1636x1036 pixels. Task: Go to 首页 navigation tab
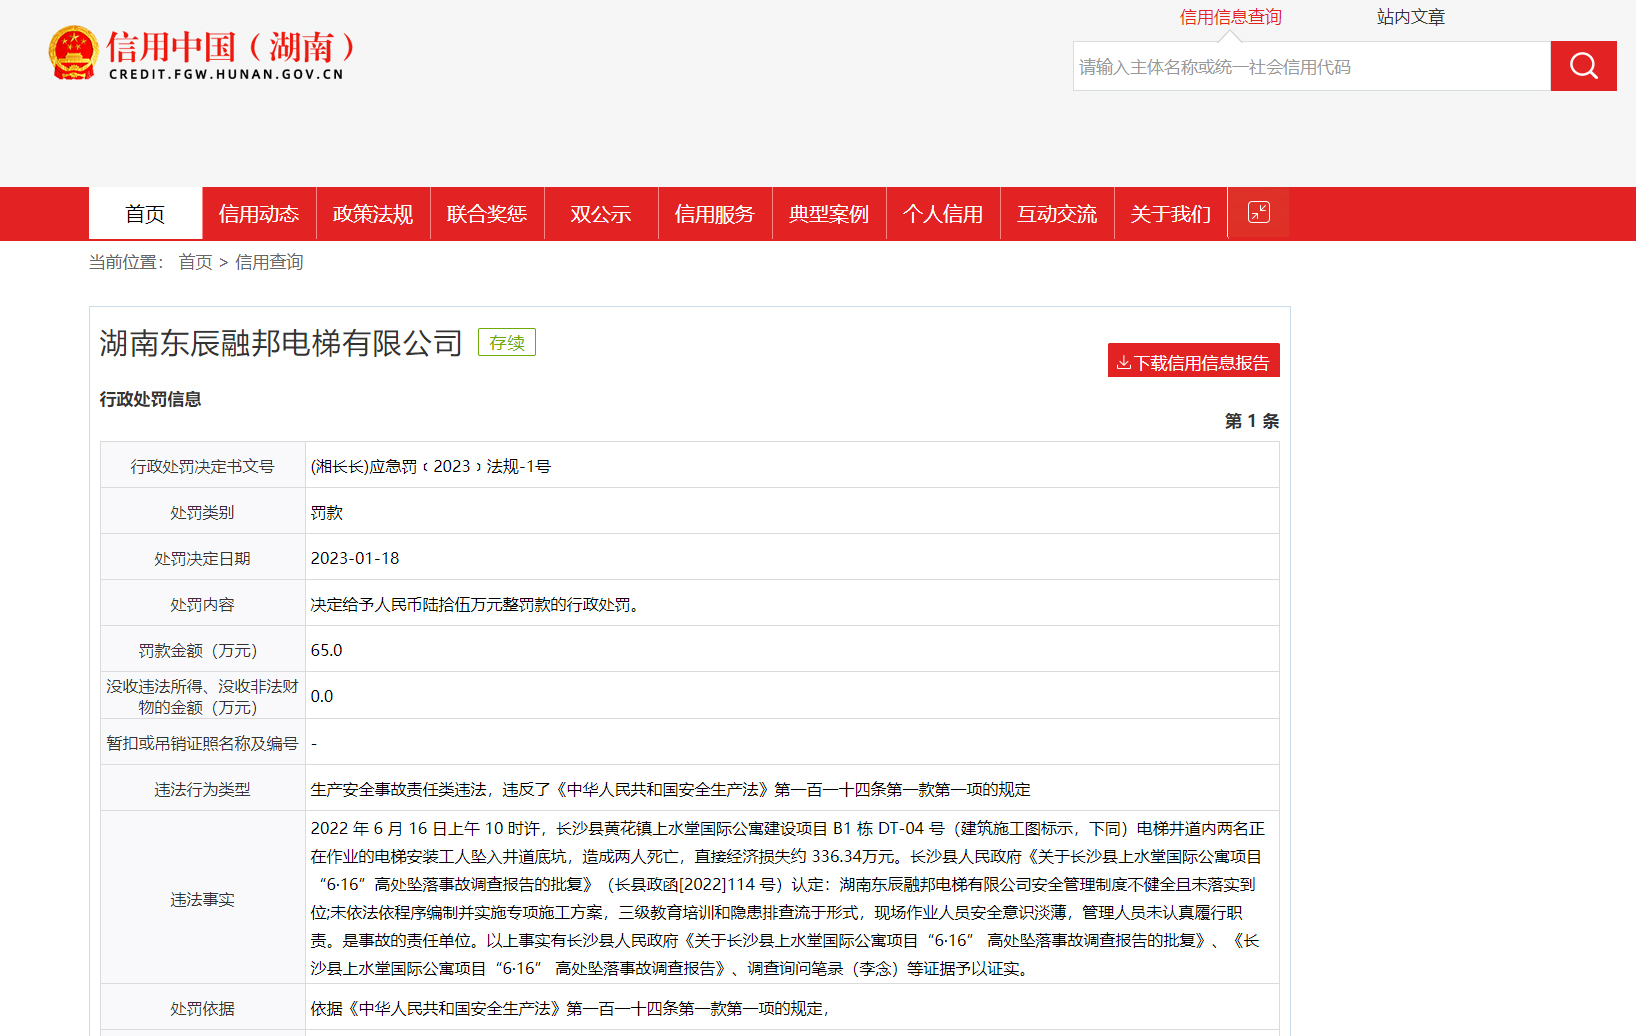145,213
